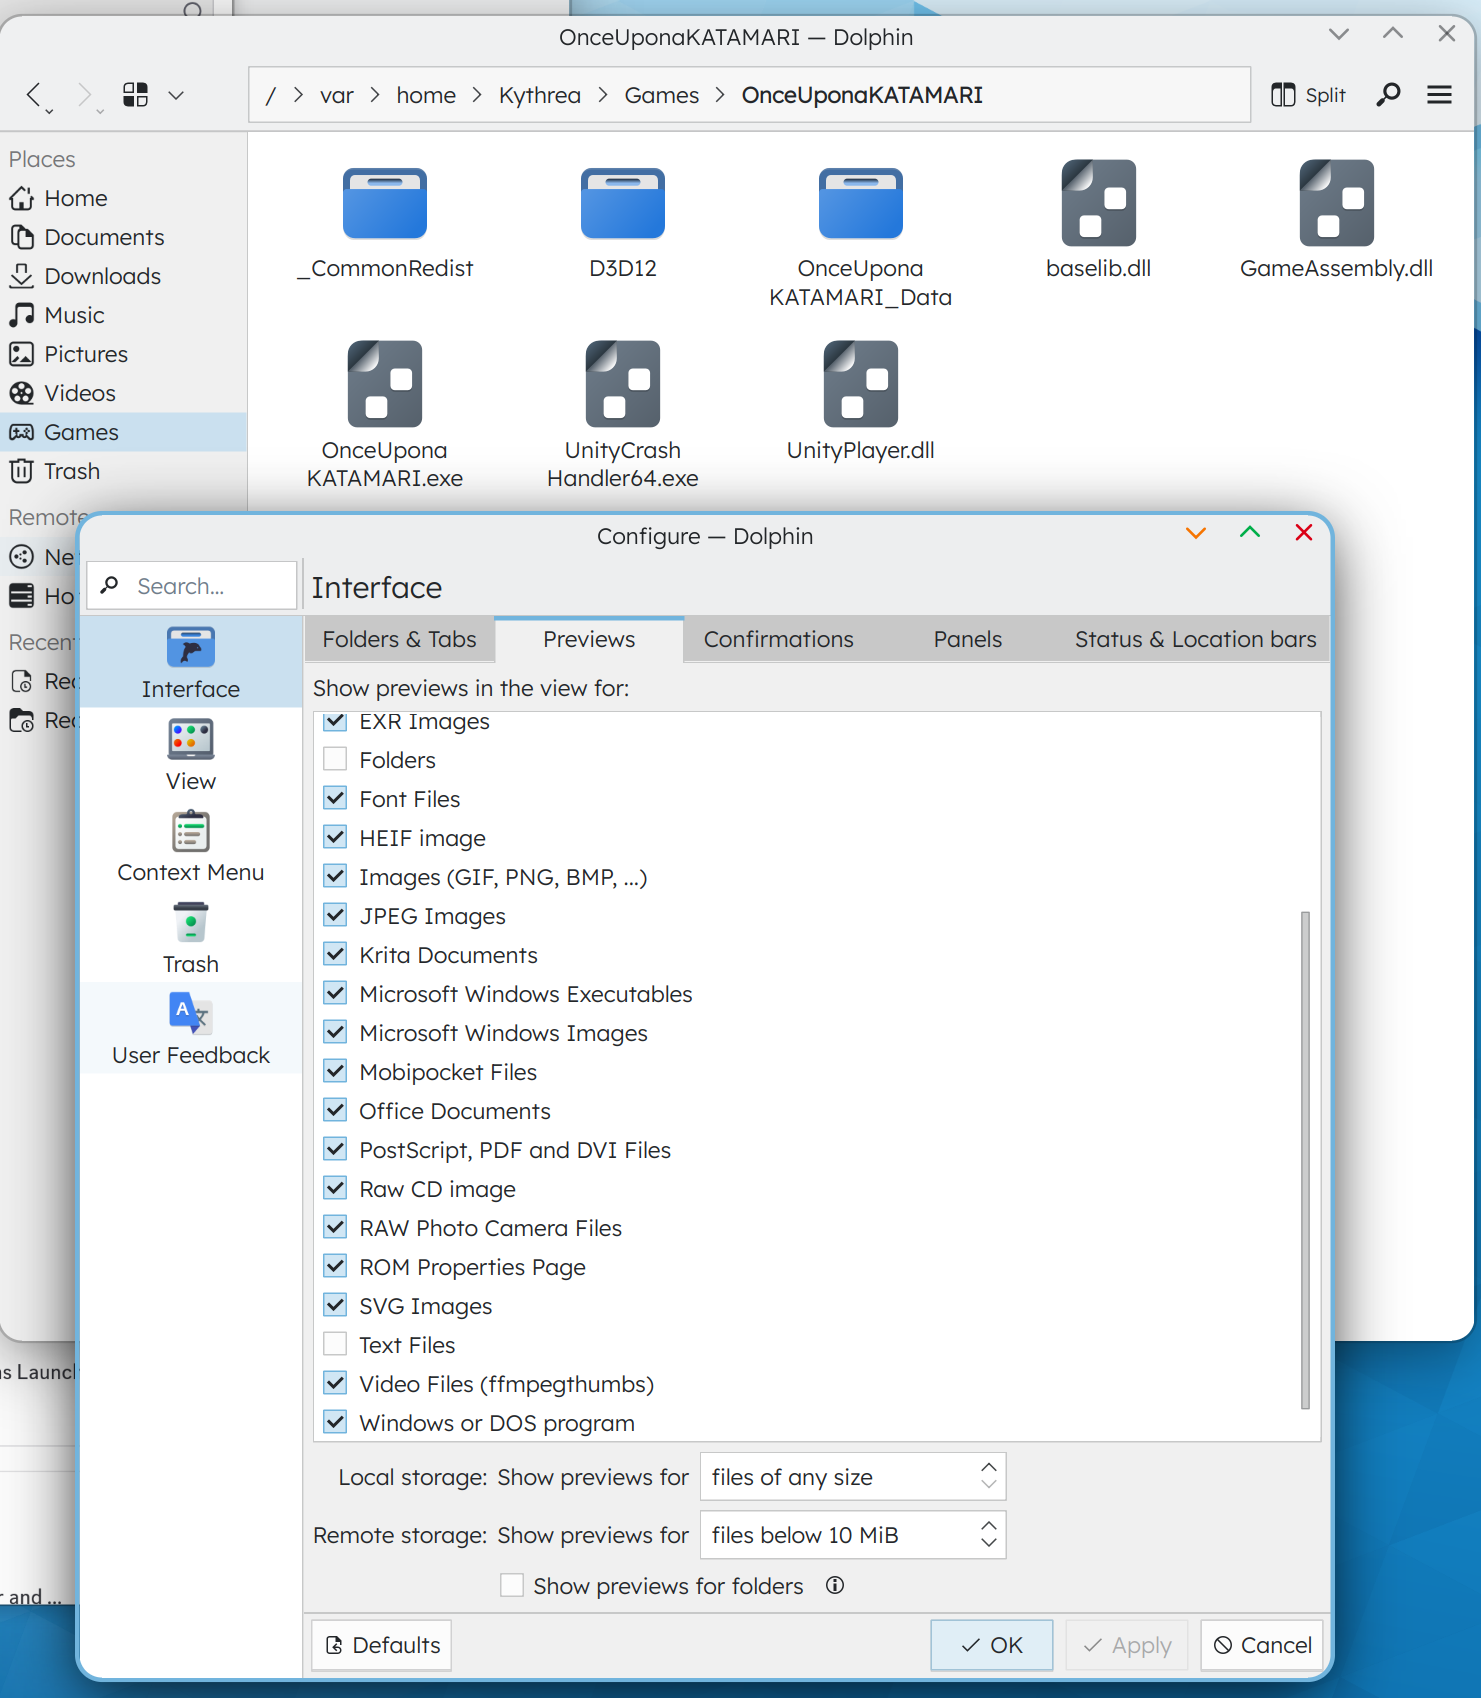Go to Home in Places panel
1481x1698 pixels.
click(123, 198)
